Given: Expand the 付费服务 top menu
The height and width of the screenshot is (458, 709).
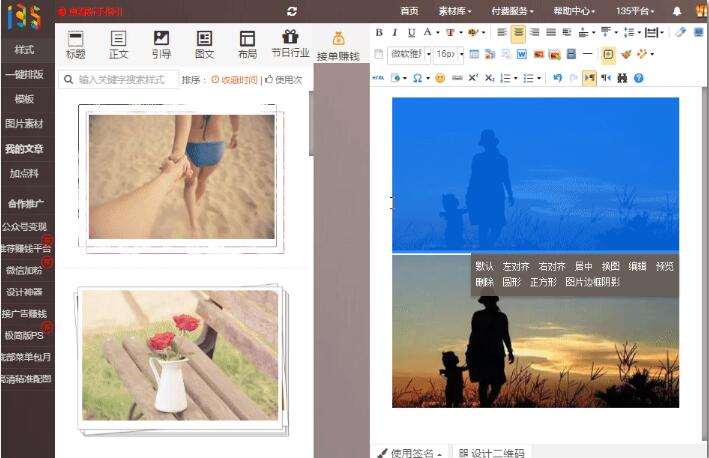Looking at the screenshot, I should tap(512, 11).
